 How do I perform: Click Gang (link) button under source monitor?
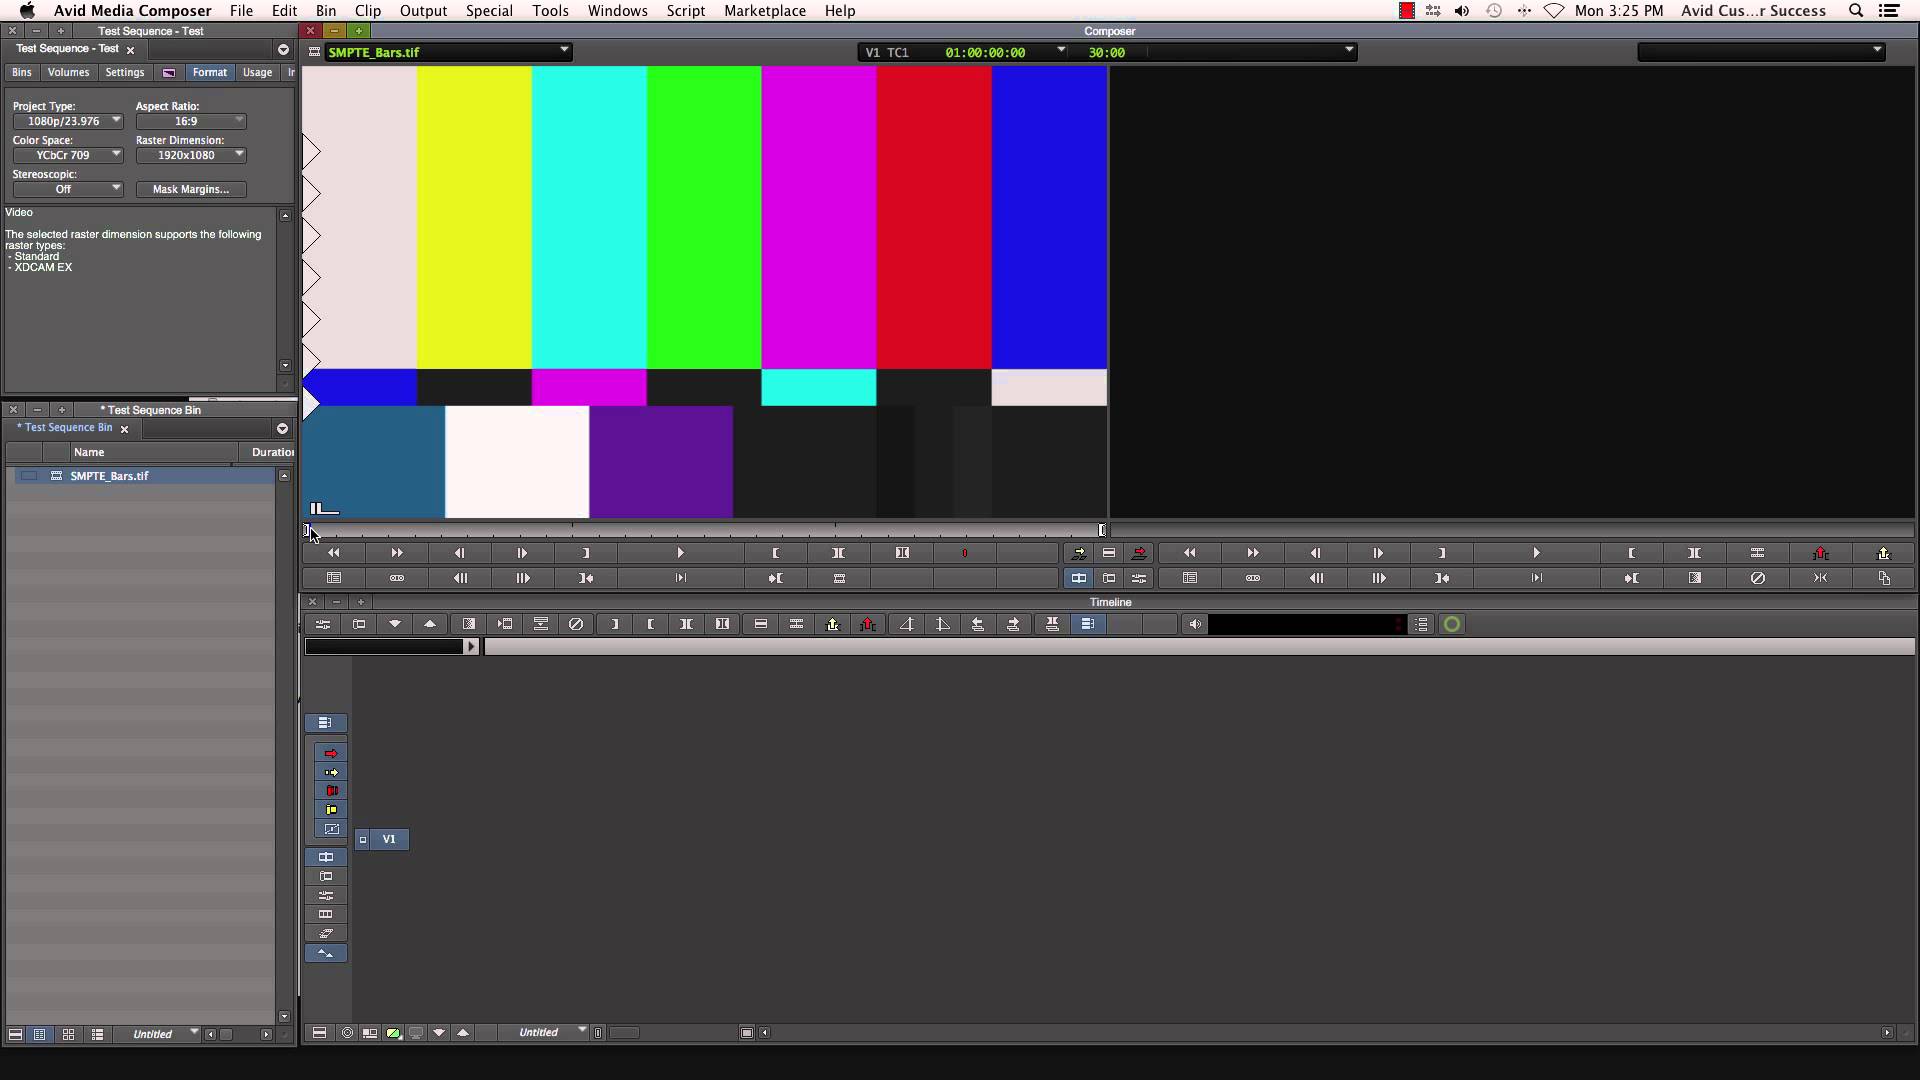click(397, 578)
